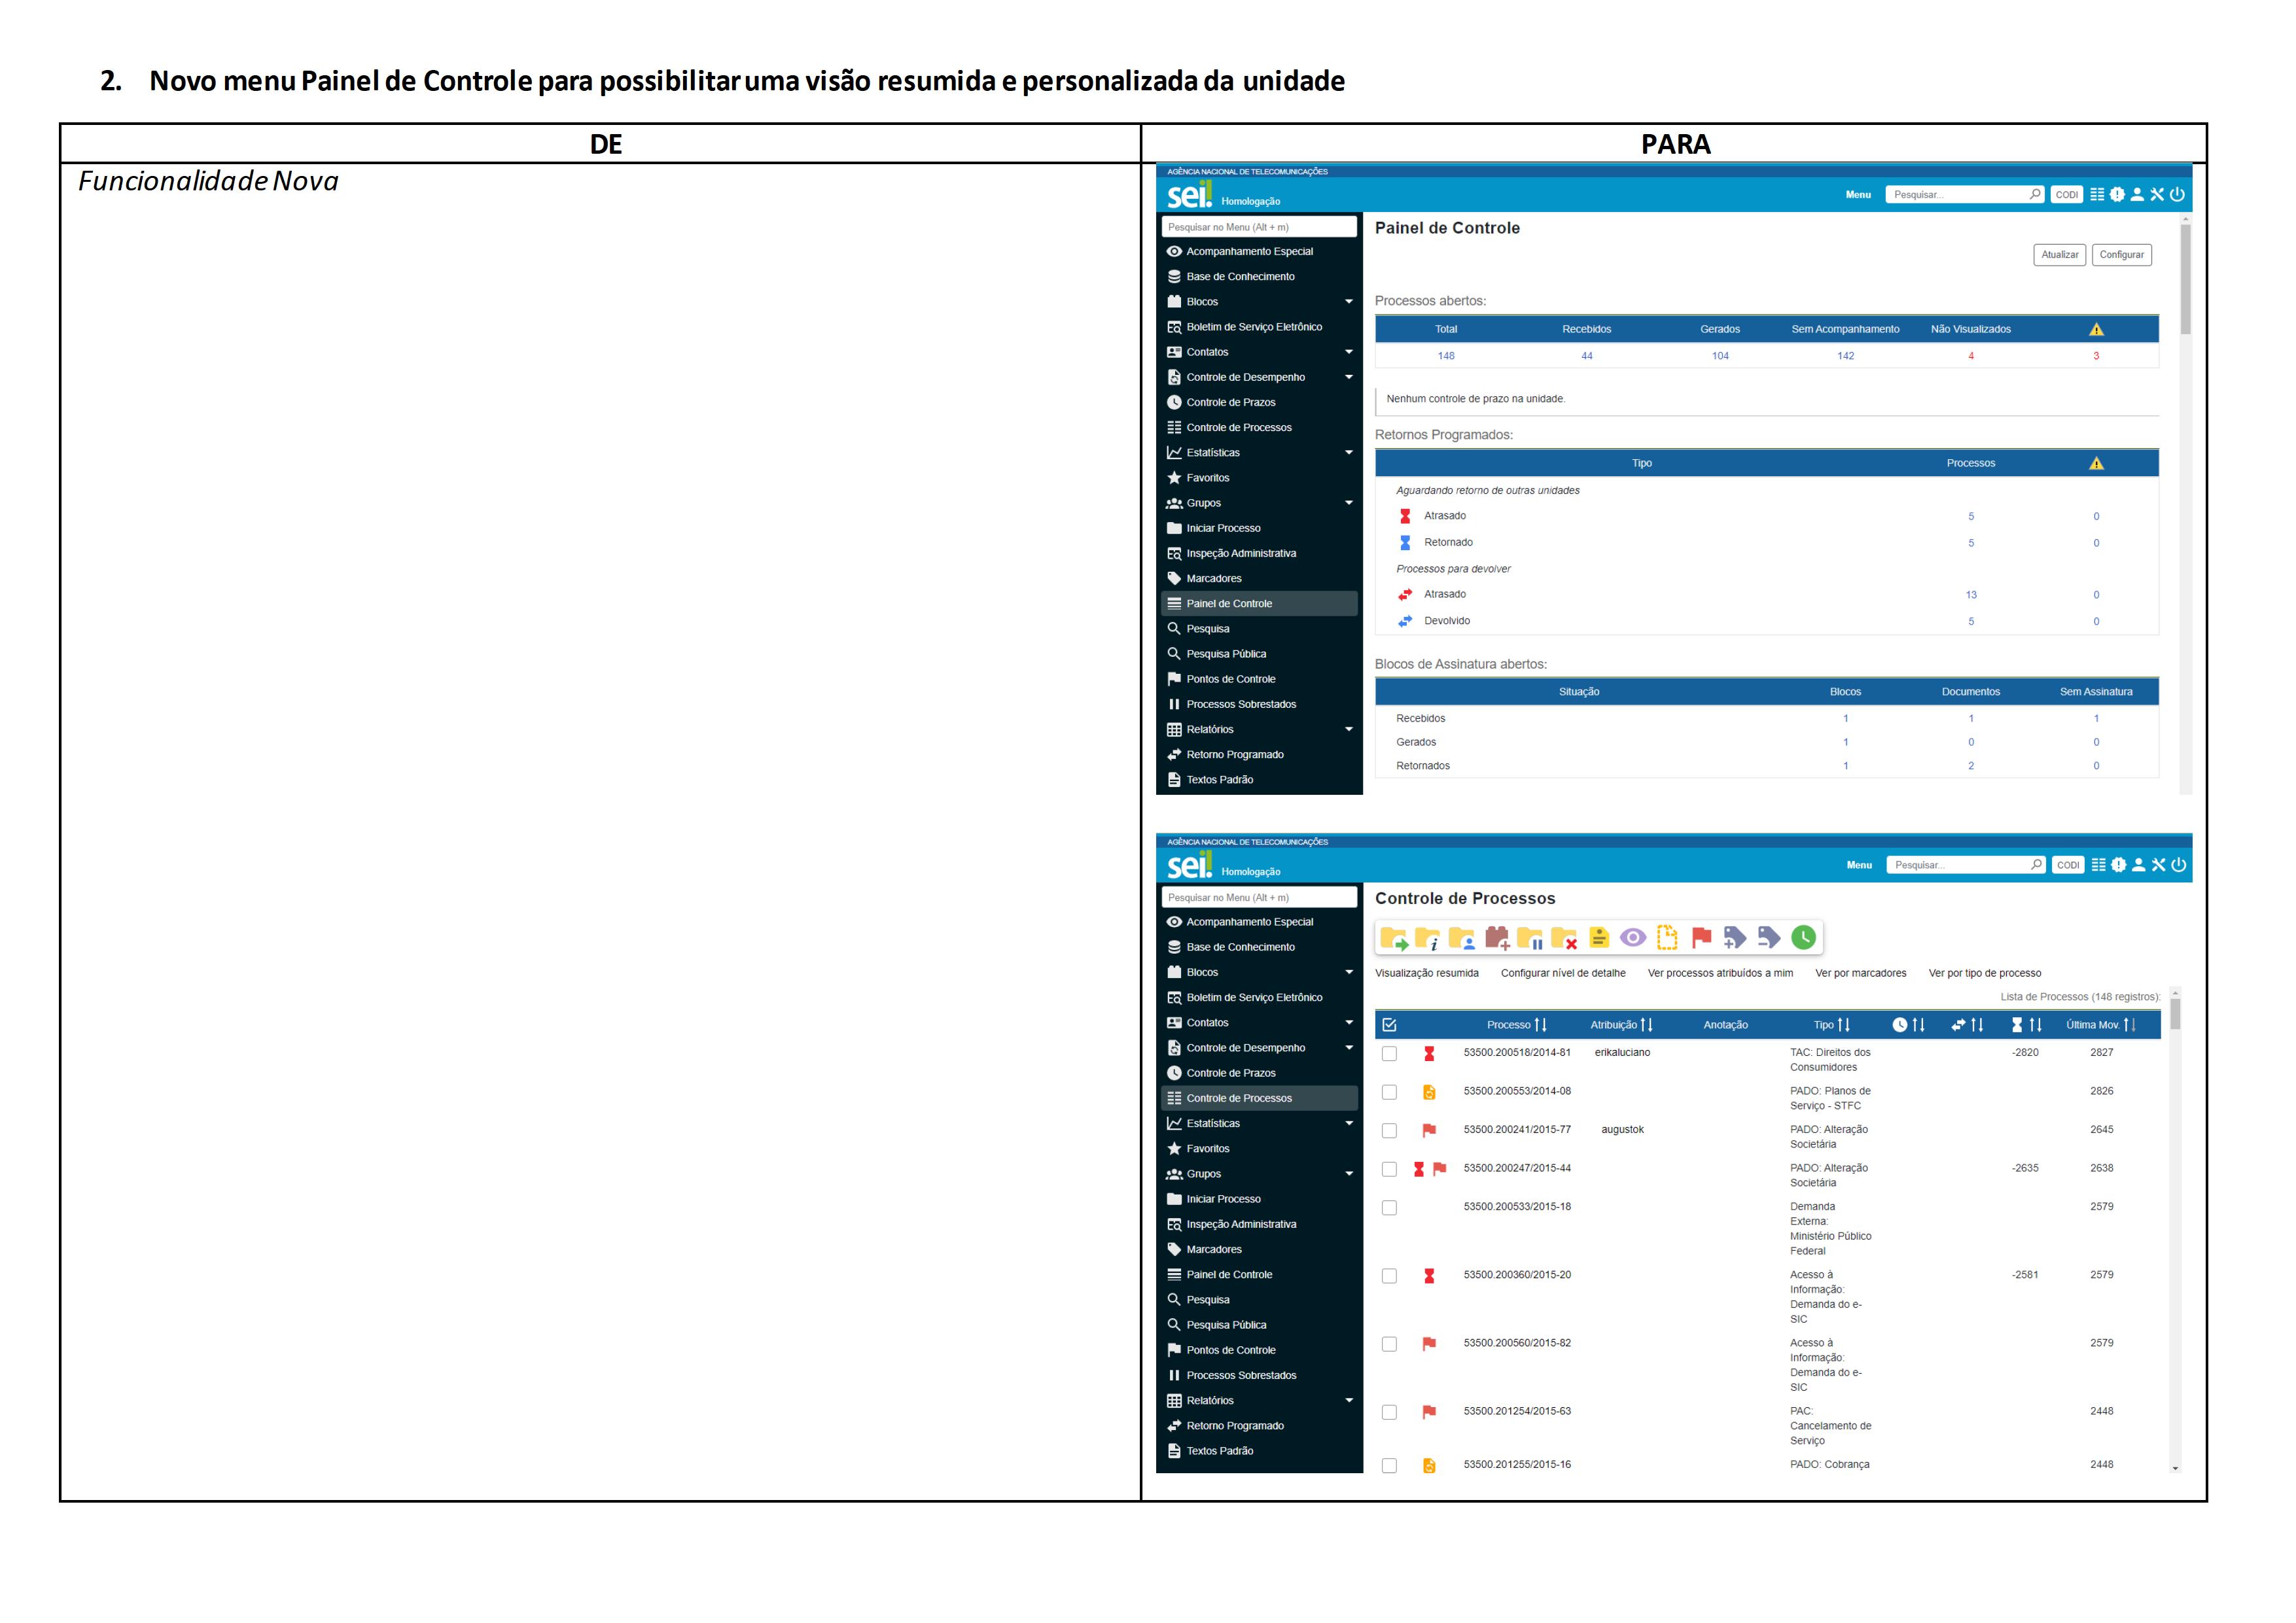
Task: Click the remove marker tag icon with minus
Action: [x=1769, y=937]
